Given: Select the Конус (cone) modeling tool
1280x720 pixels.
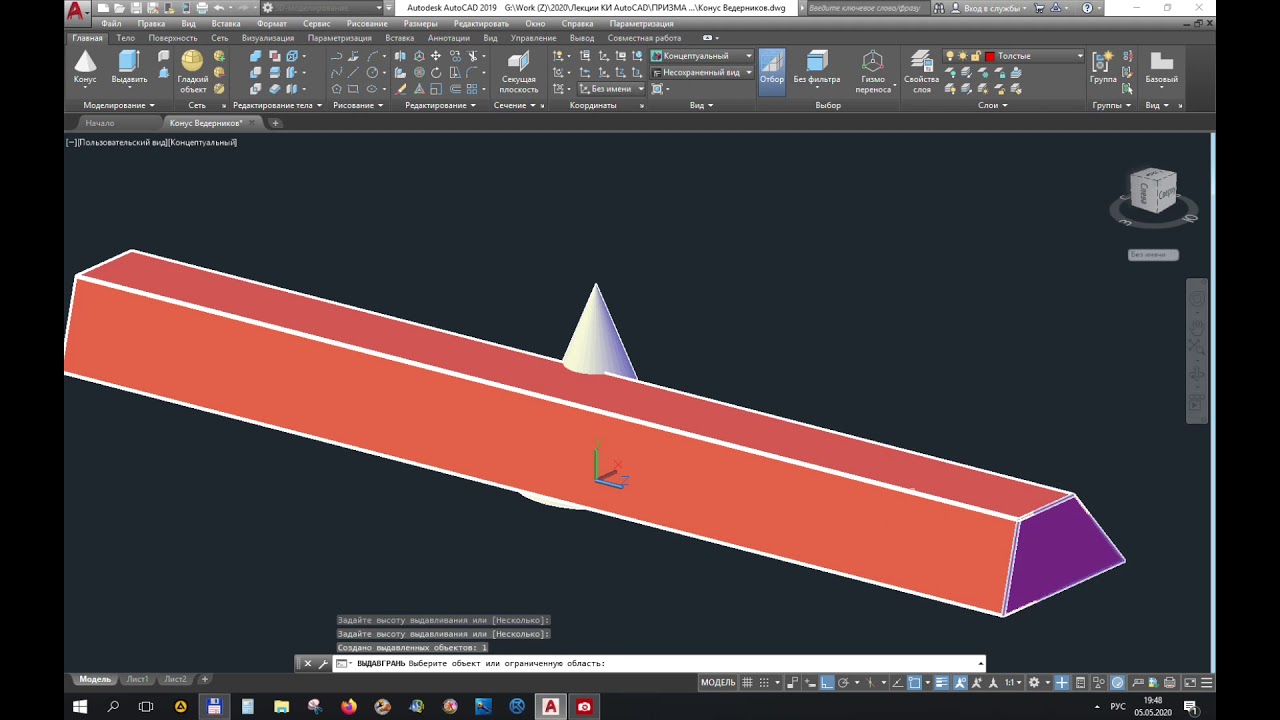Looking at the screenshot, I should [x=85, y=68].
